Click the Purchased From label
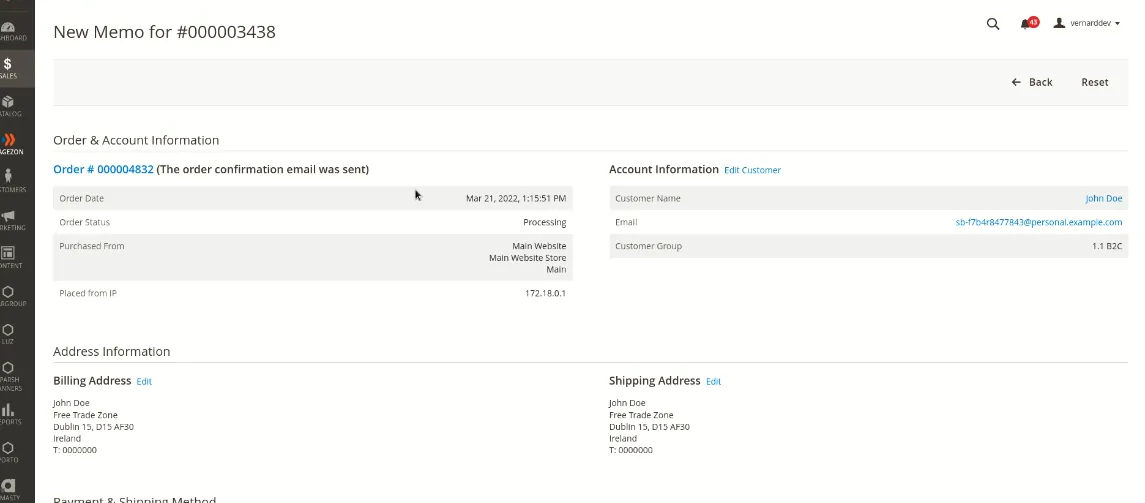This screenshot has width=1145, height=503. pos(91,246)
